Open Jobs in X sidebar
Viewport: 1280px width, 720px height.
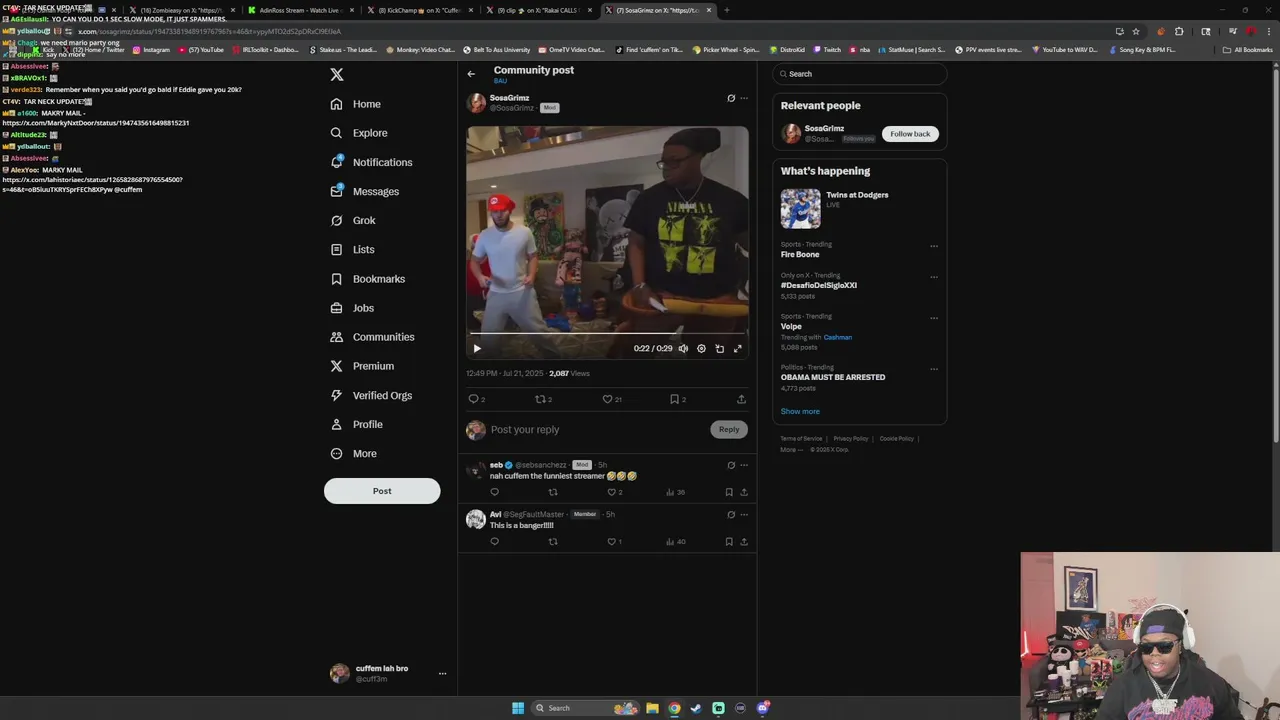[x=352, y=308]
